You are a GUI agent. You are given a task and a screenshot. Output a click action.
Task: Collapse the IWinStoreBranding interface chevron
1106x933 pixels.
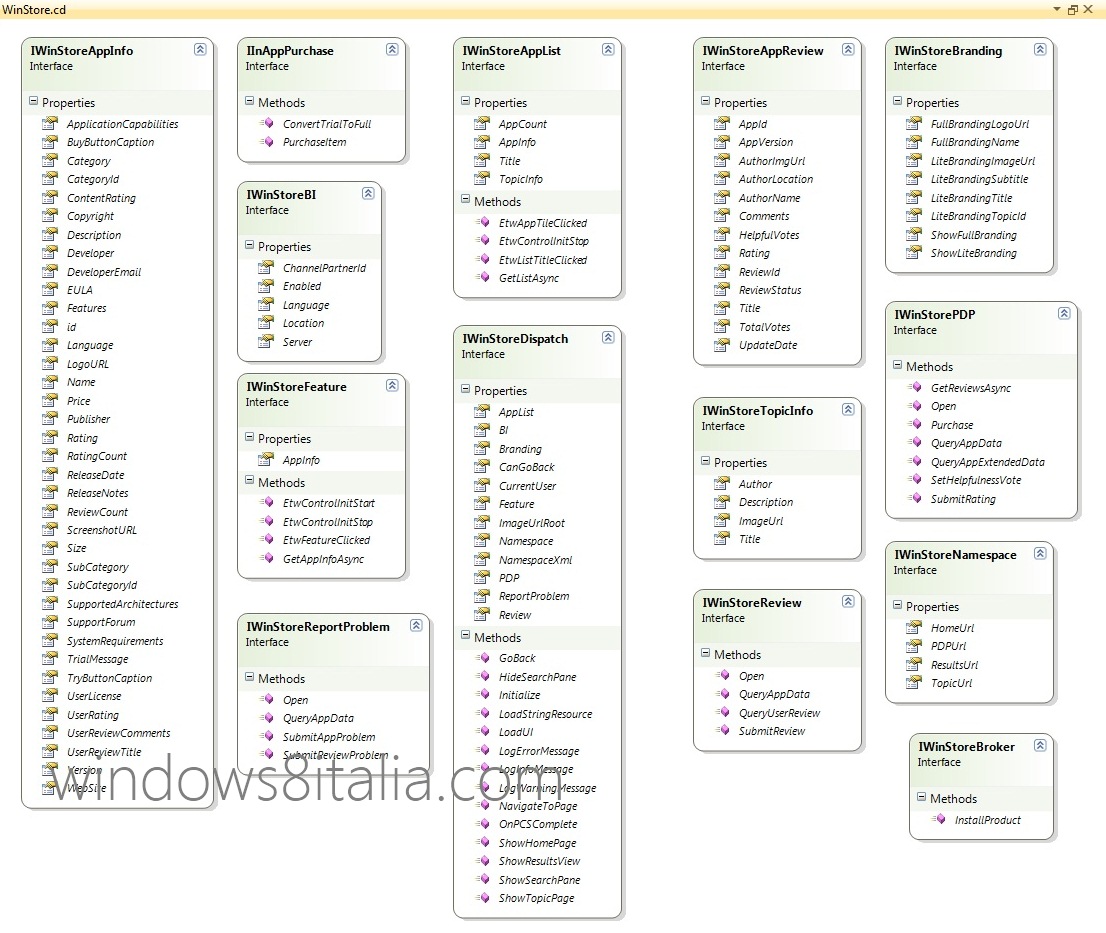click(x=1040, y=49)
